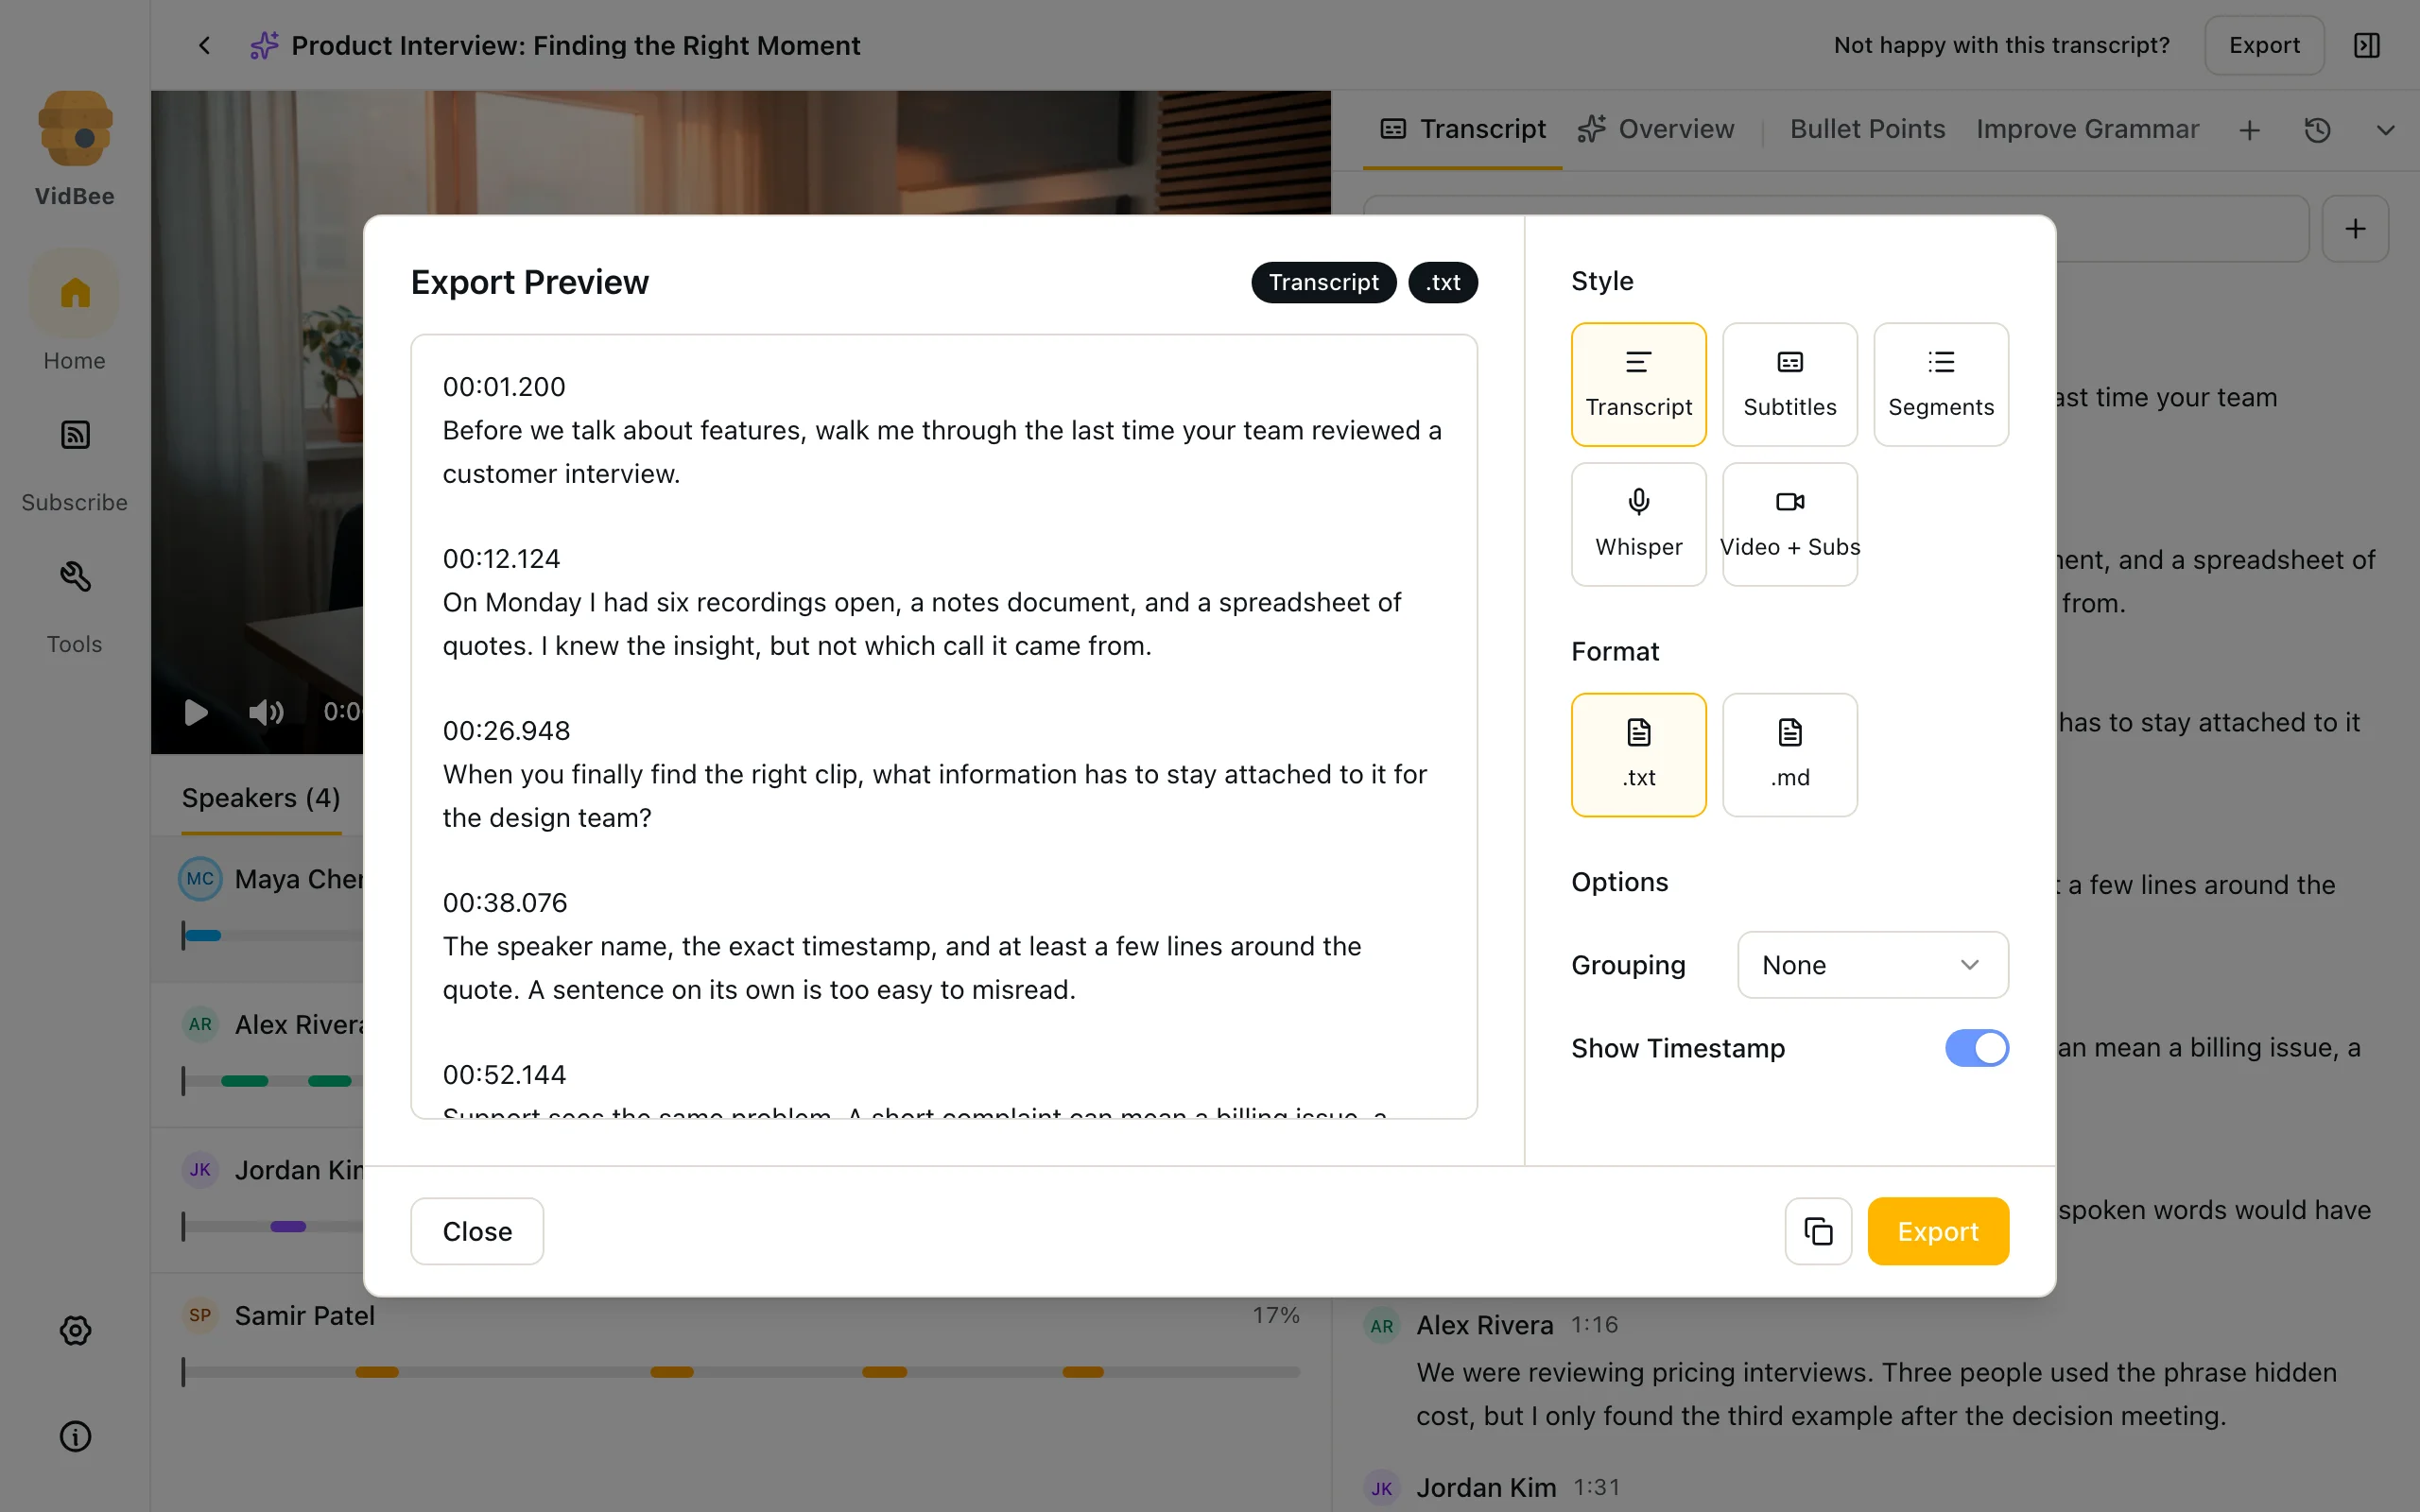
Task: Open transcript history clock icon
Action: point(2318,130)
